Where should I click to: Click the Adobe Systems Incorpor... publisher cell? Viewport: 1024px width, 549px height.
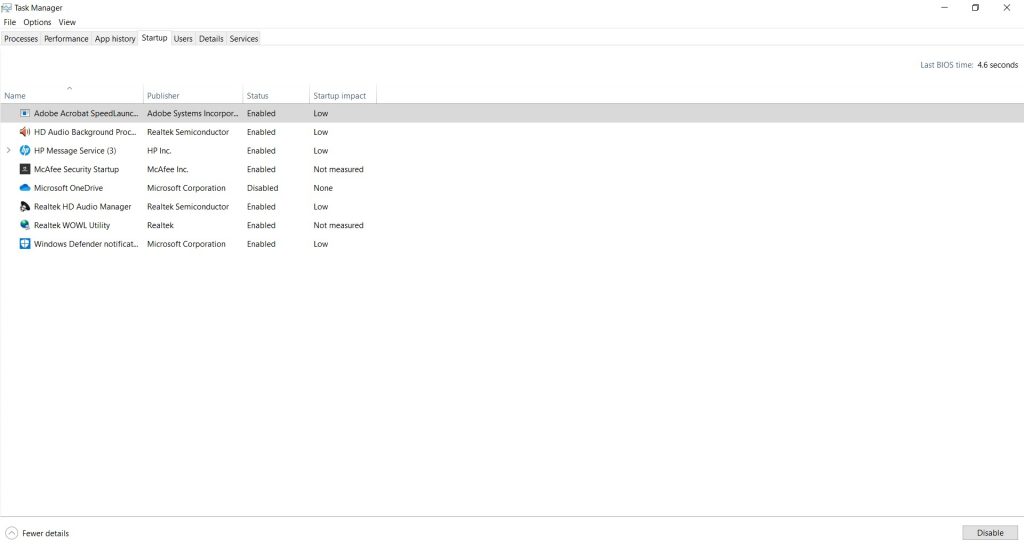coord(193,113)
